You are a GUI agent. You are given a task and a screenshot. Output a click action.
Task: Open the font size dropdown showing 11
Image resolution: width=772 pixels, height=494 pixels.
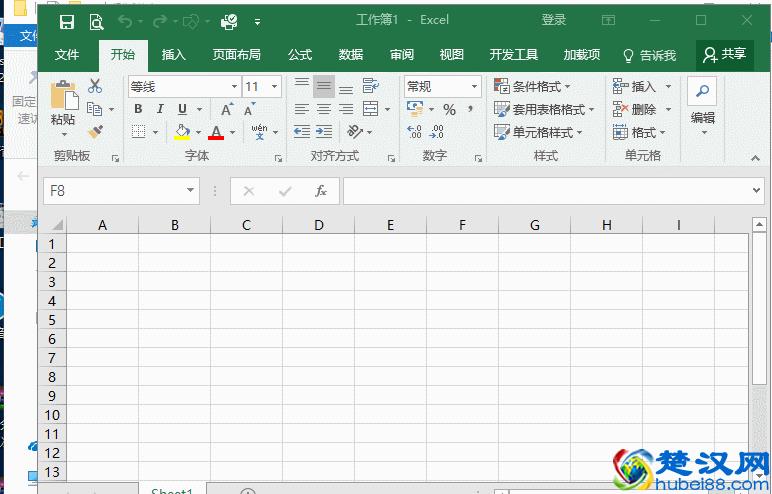pos(275,87)
